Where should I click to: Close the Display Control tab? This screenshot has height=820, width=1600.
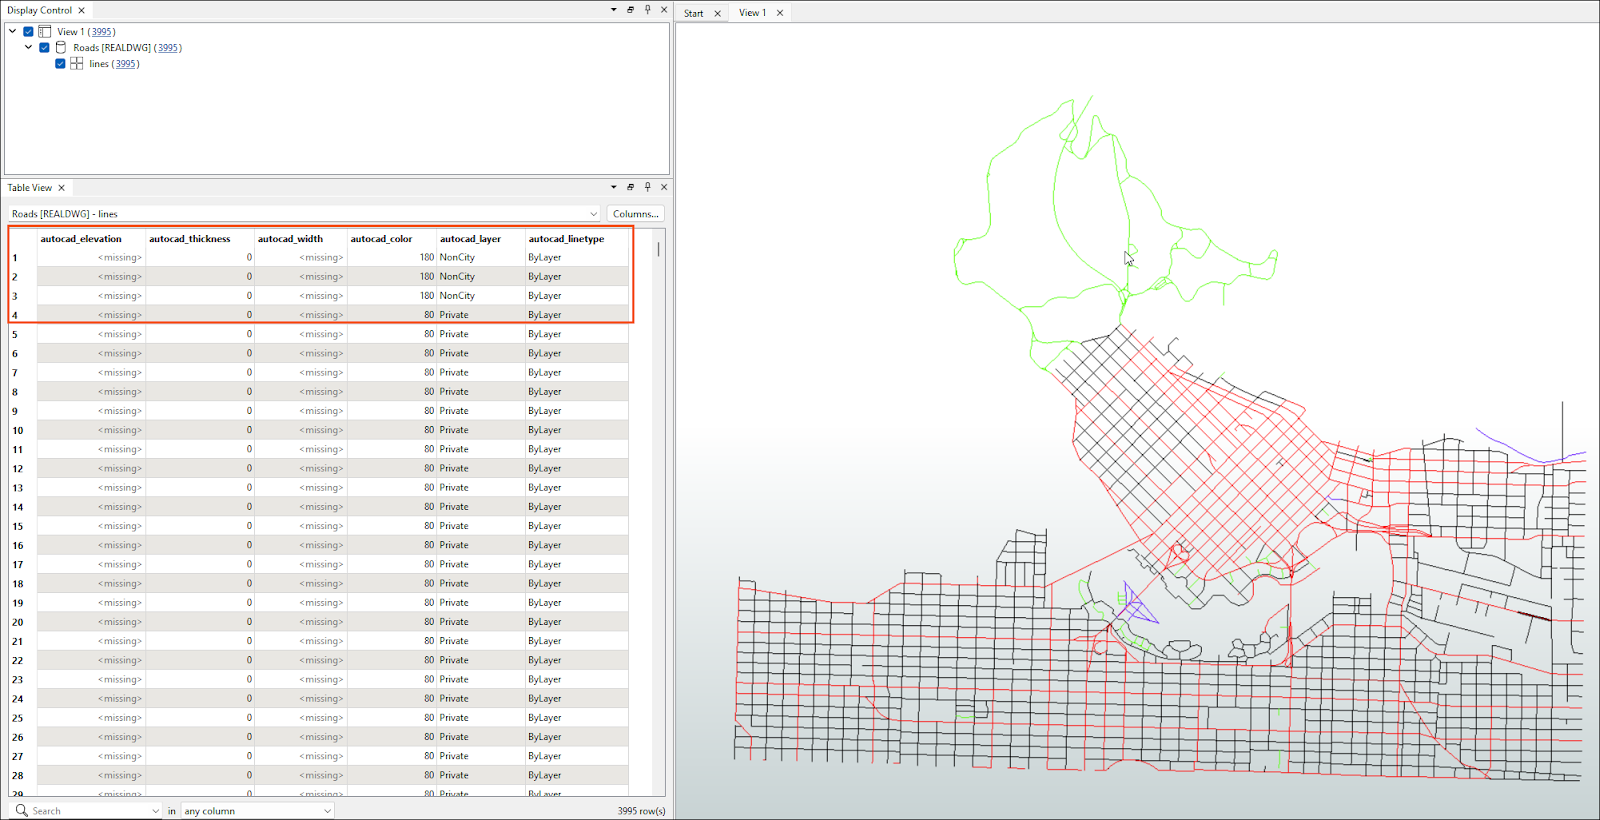pos(82,10)
